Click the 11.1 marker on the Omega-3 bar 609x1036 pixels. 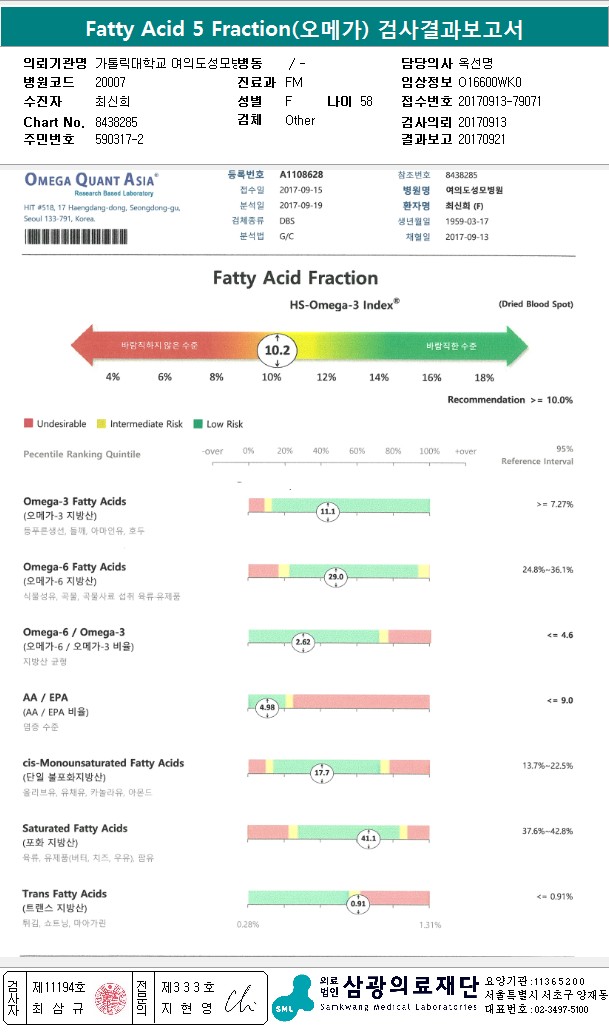coord(328,512)
